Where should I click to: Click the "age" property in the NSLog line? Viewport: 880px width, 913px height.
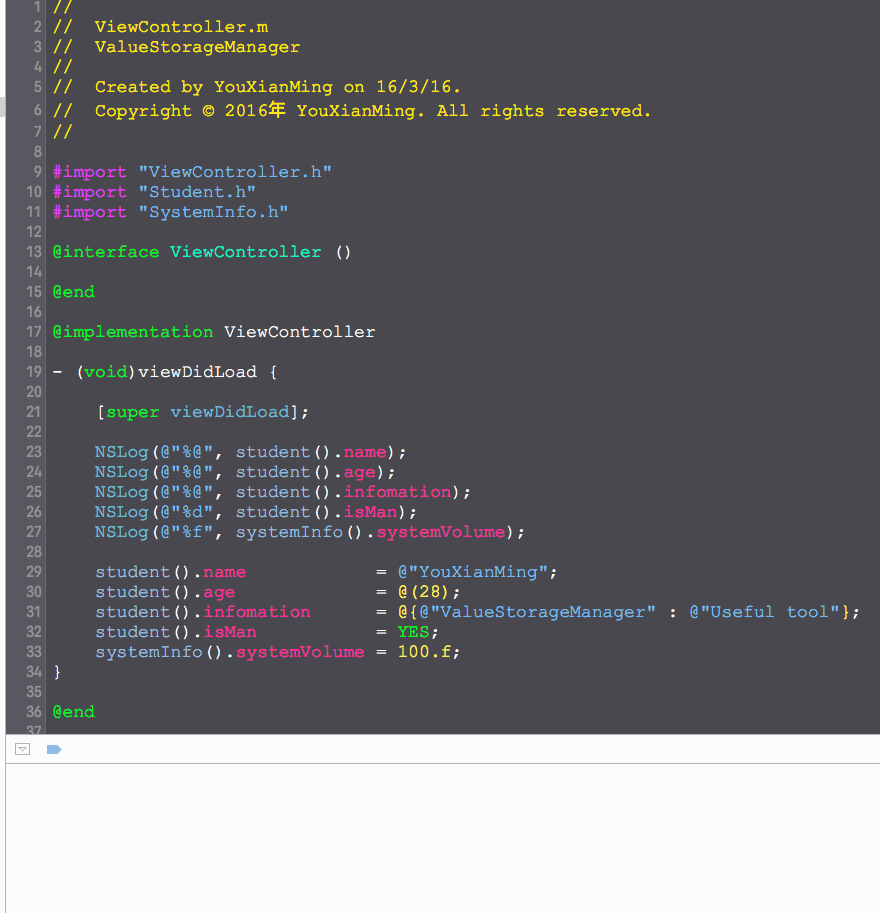point(360,472)
